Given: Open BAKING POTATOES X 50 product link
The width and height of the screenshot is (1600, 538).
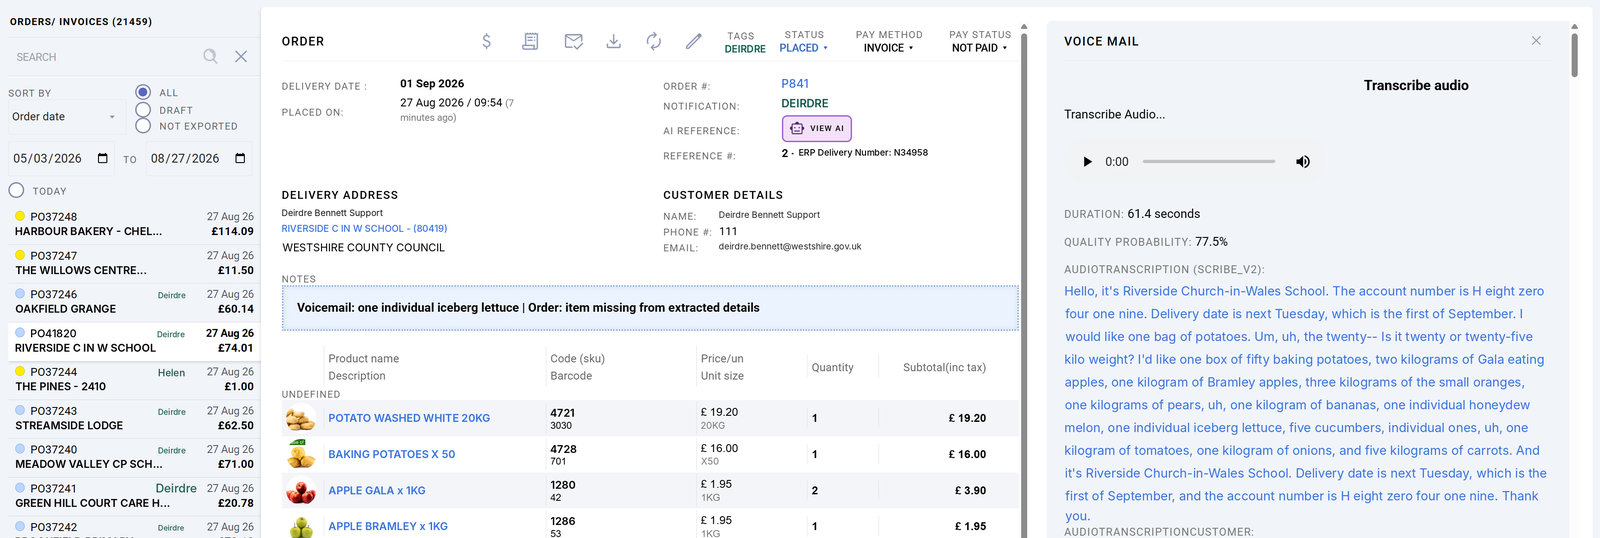Looking at the screenshot, I should tap(391, 454).
